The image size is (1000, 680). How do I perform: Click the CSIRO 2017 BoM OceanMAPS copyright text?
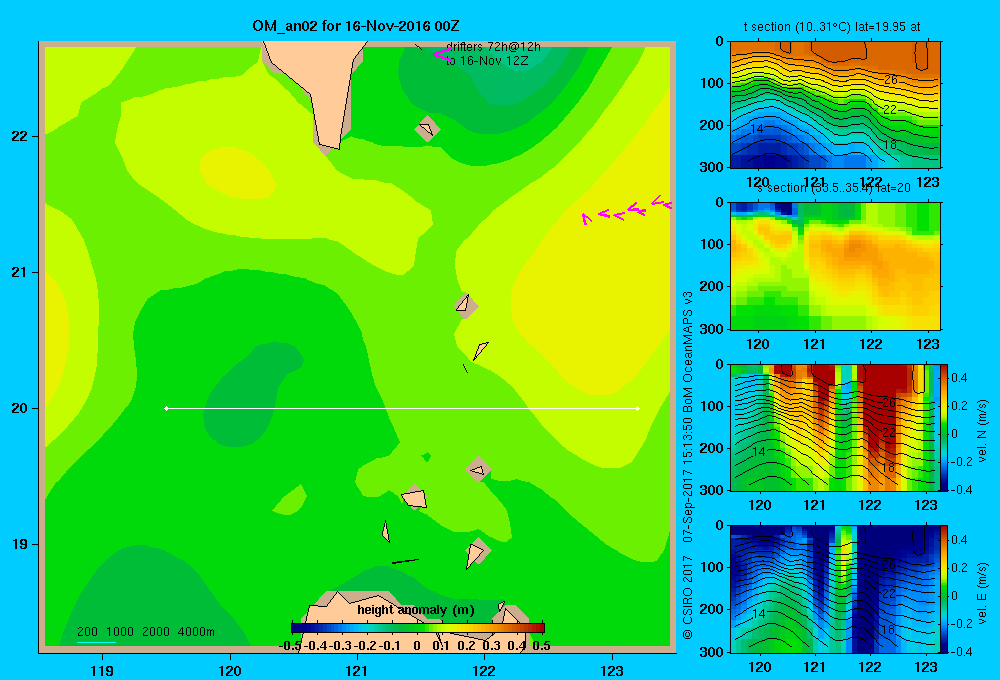pyautogui.click(x=688, y=465)
